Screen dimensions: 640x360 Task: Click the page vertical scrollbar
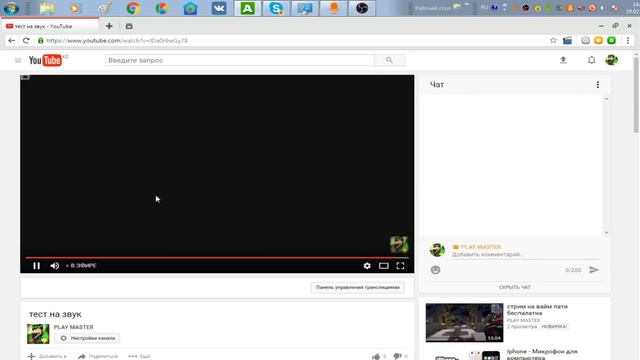coord(636,95)
